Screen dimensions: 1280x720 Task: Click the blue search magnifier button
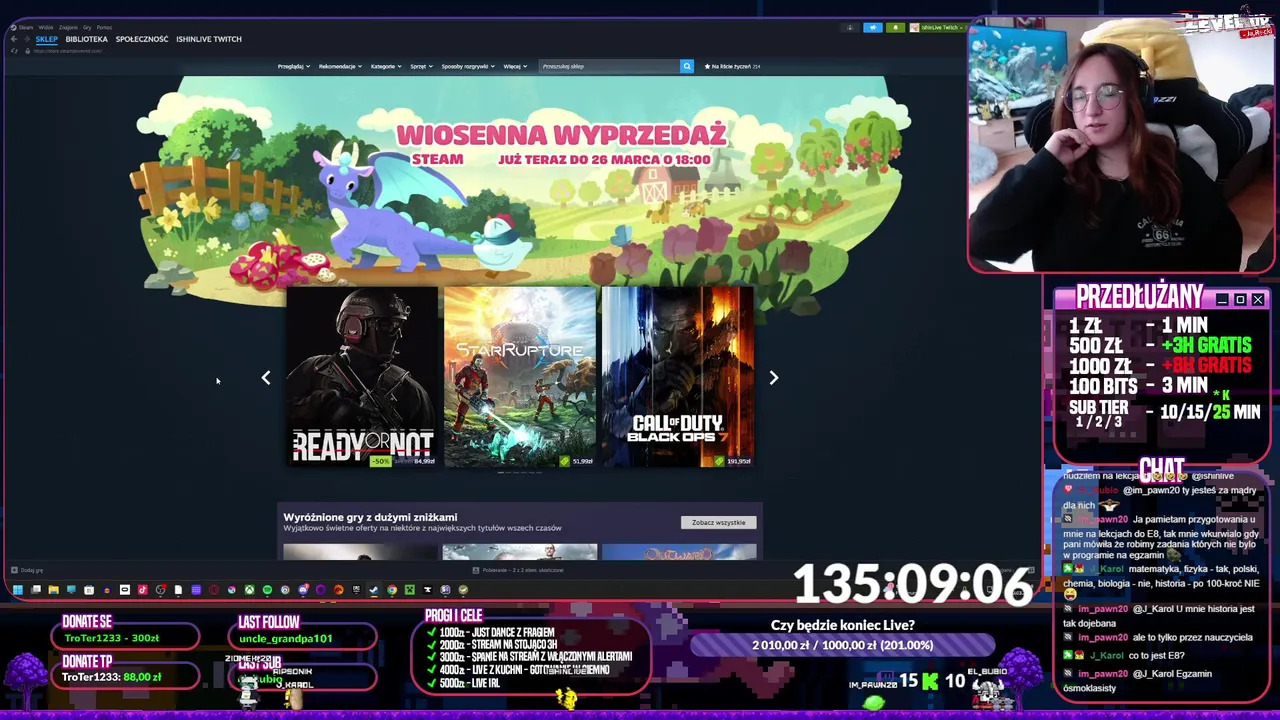pos(687,66)
